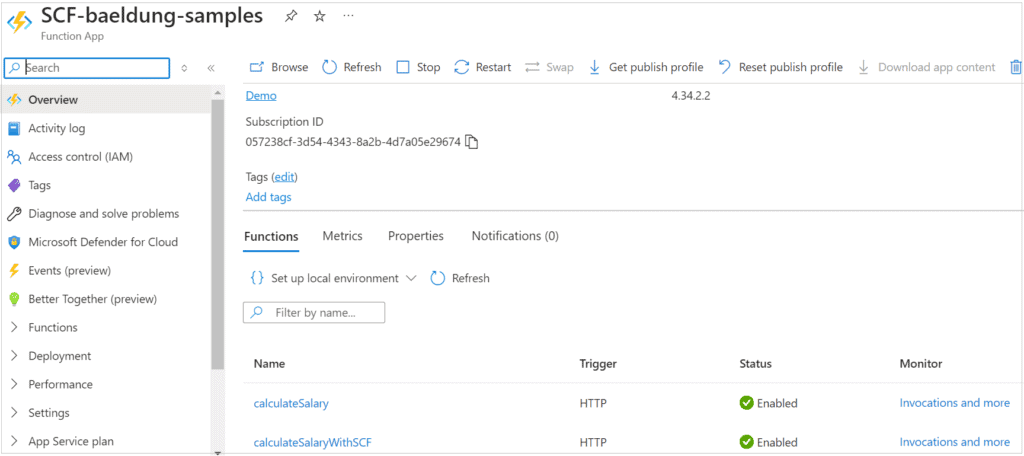
Task: Click the Add tags link
Action: (x=268, y=197)
